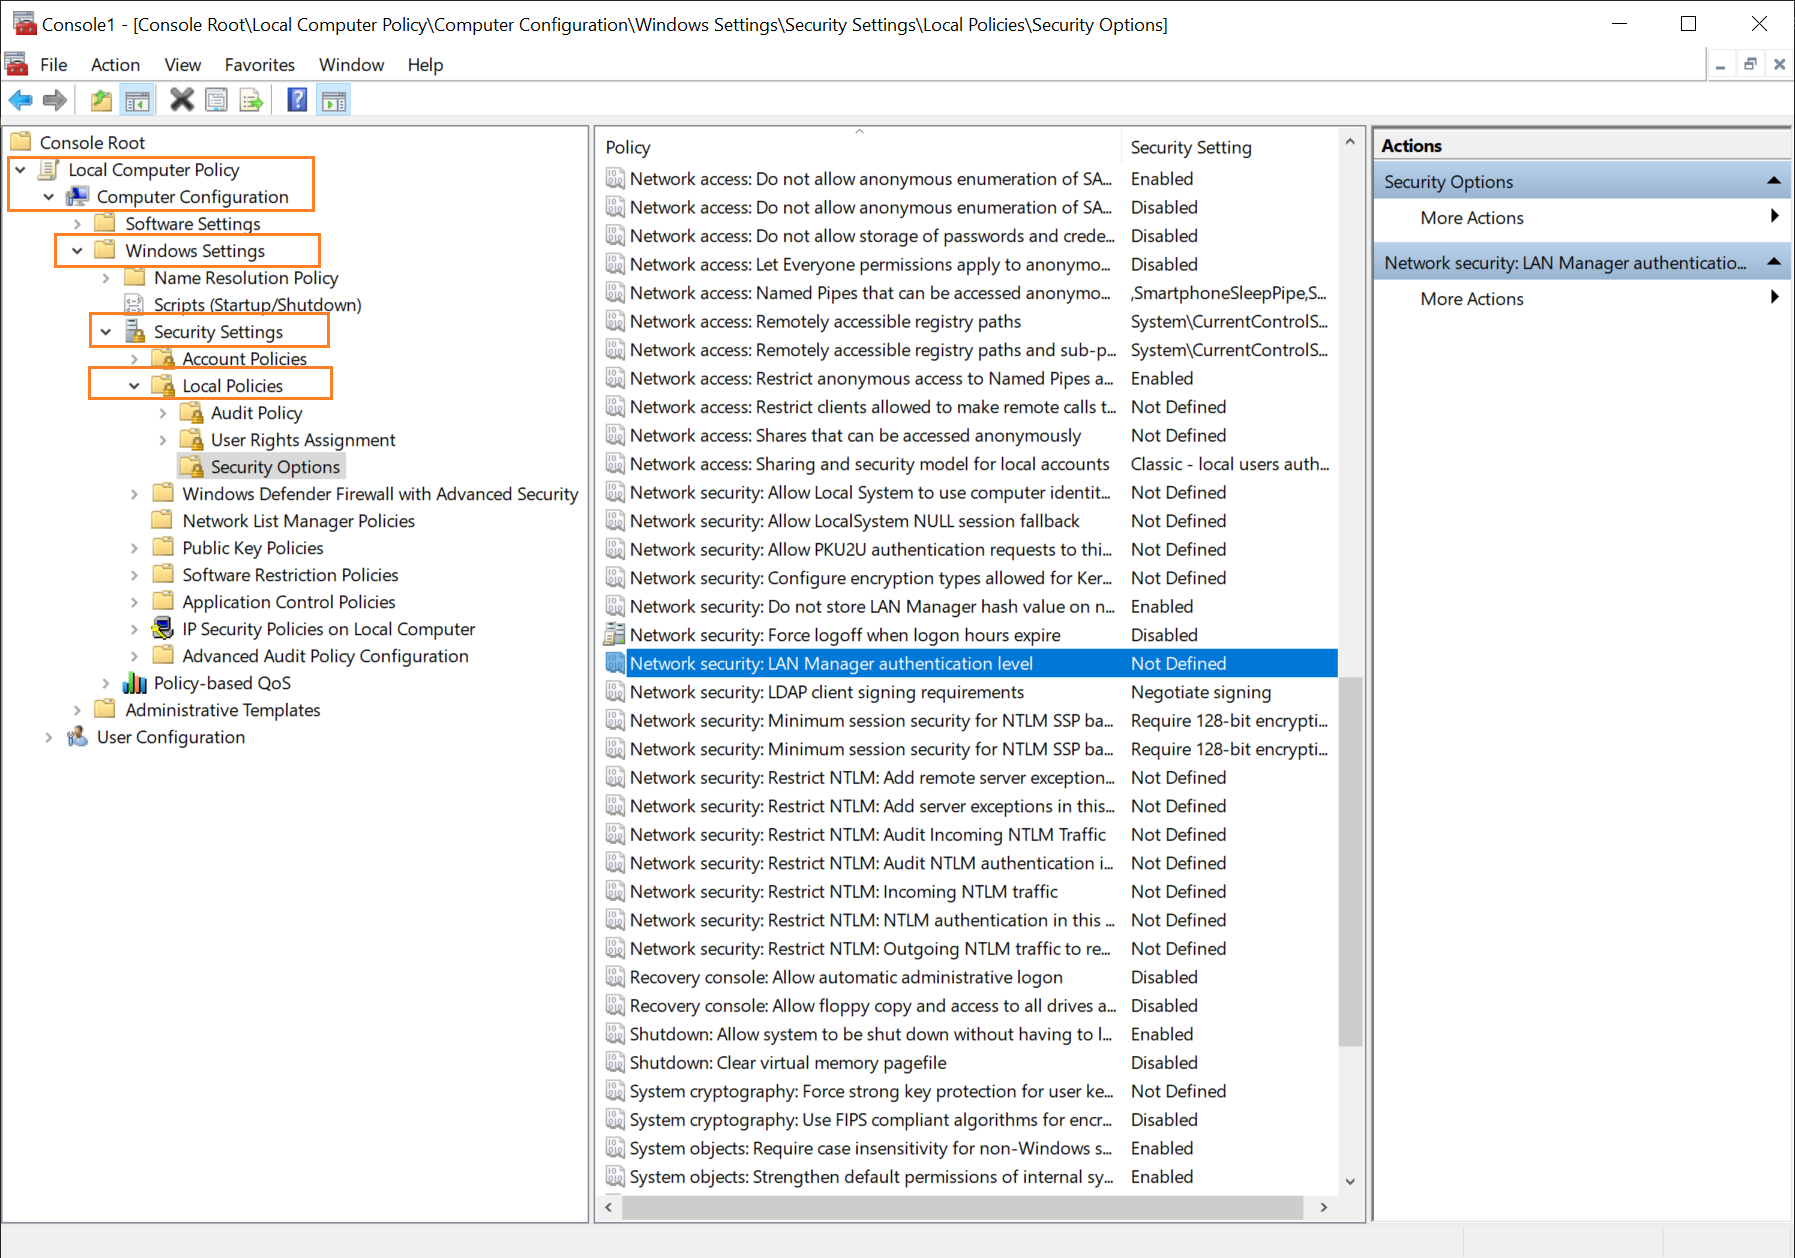
Task: Open the Action menu
Action: coord(115,65)
